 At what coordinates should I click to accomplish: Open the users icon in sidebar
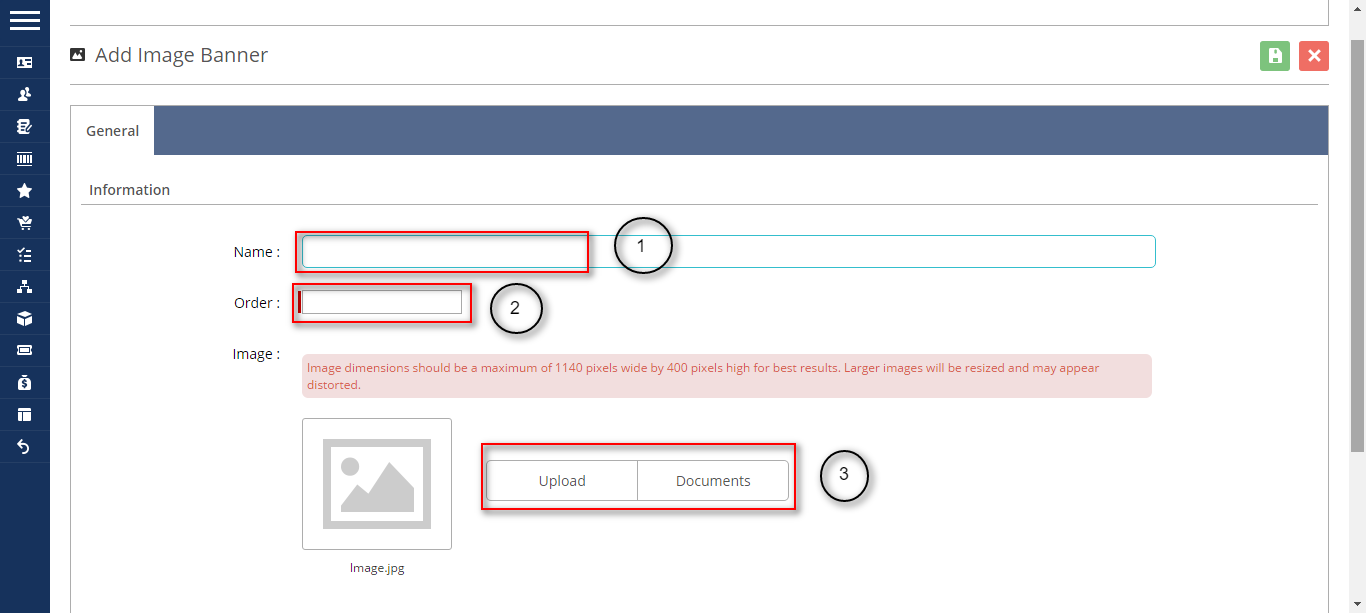click(x=24, y=94)
